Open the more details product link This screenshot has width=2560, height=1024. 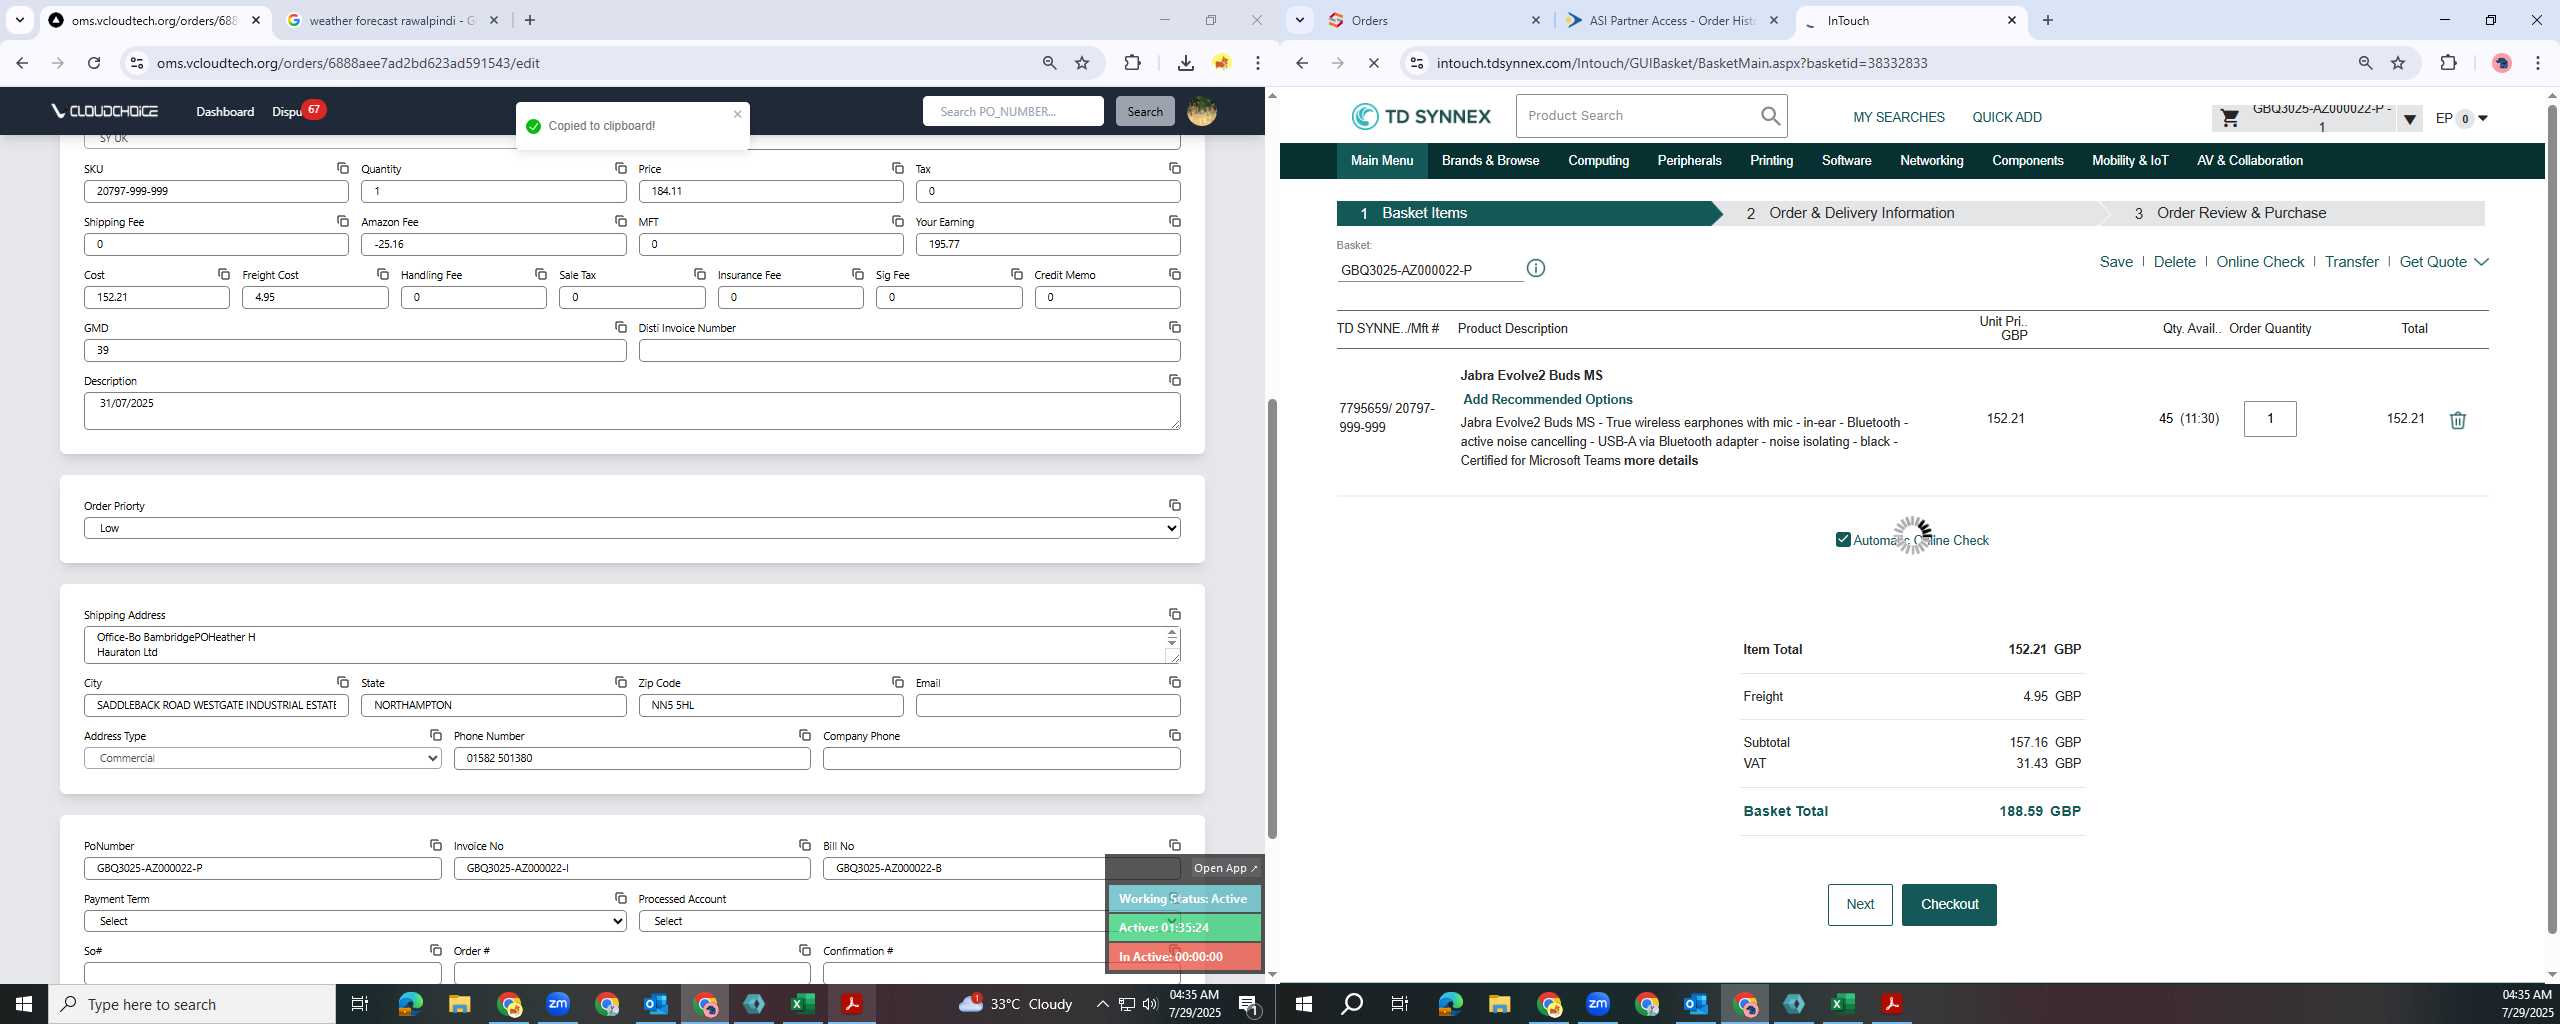coord(1660,461)
